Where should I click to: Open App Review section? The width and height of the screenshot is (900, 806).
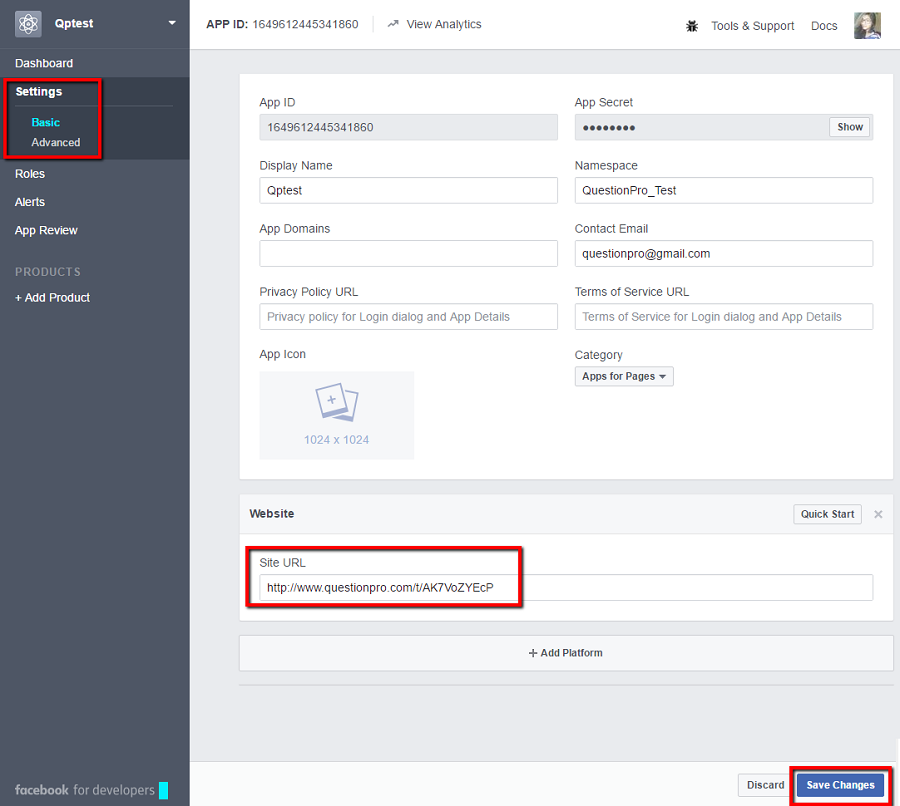[x=46, y=230]
